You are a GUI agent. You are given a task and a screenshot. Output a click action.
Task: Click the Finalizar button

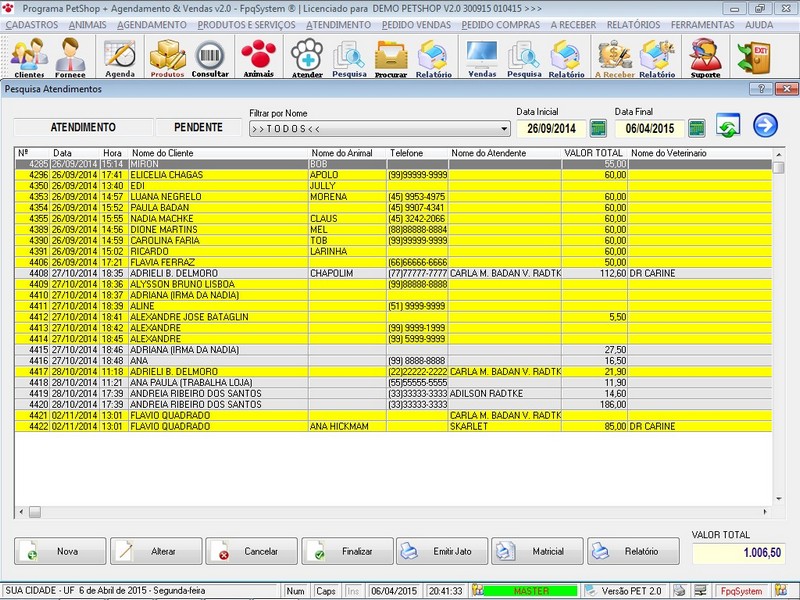(x=347, y=551)
